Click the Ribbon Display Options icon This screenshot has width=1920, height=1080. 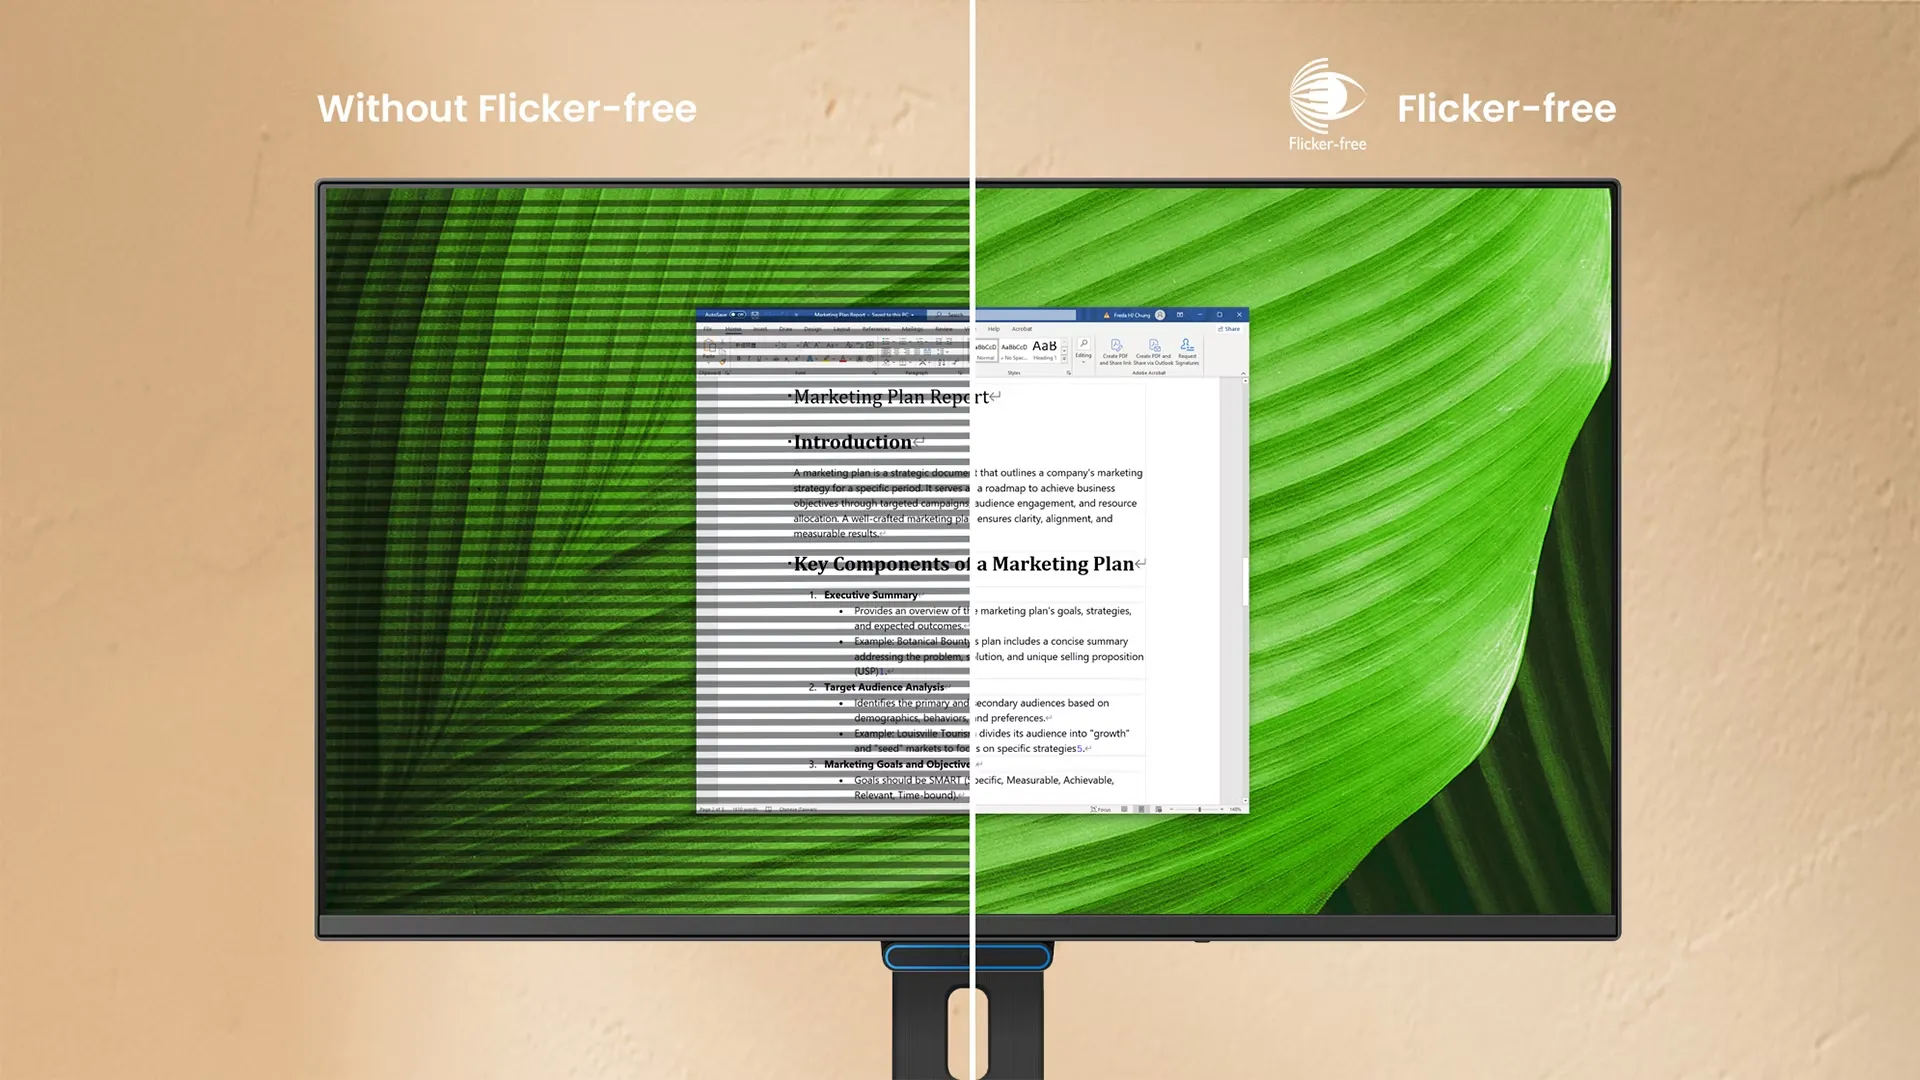coord(1180,315)
